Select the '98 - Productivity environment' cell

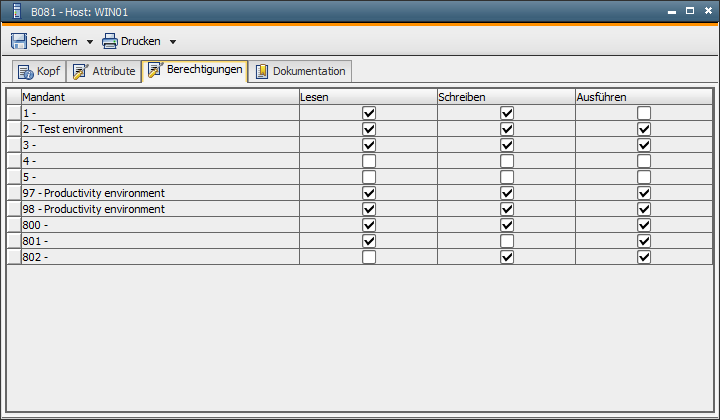(x=160, y=209)
